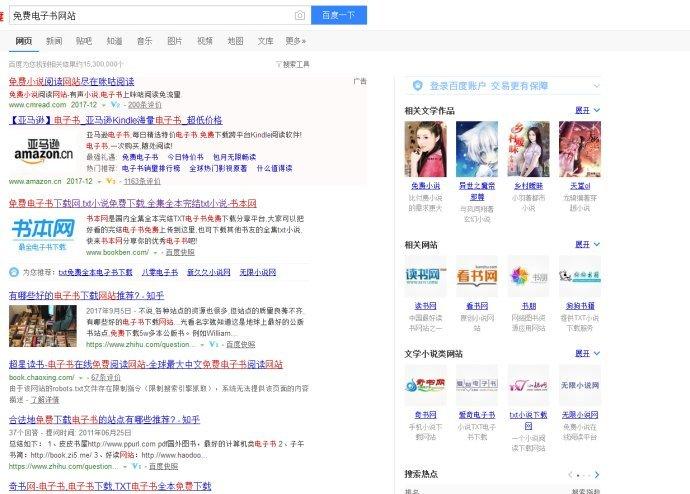Image resolution: width=690 pixels, height=494 pixels.
Task: Expand the dropdown arrow after www.amazon.cn 2017-12
Action: coord(100,181)
